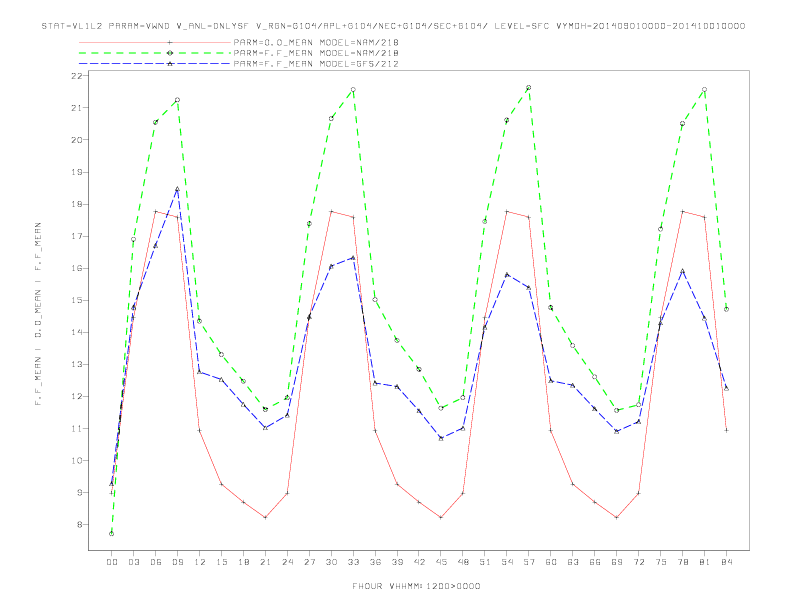Click x-axis forecast hour label 54

click(507, 562)
